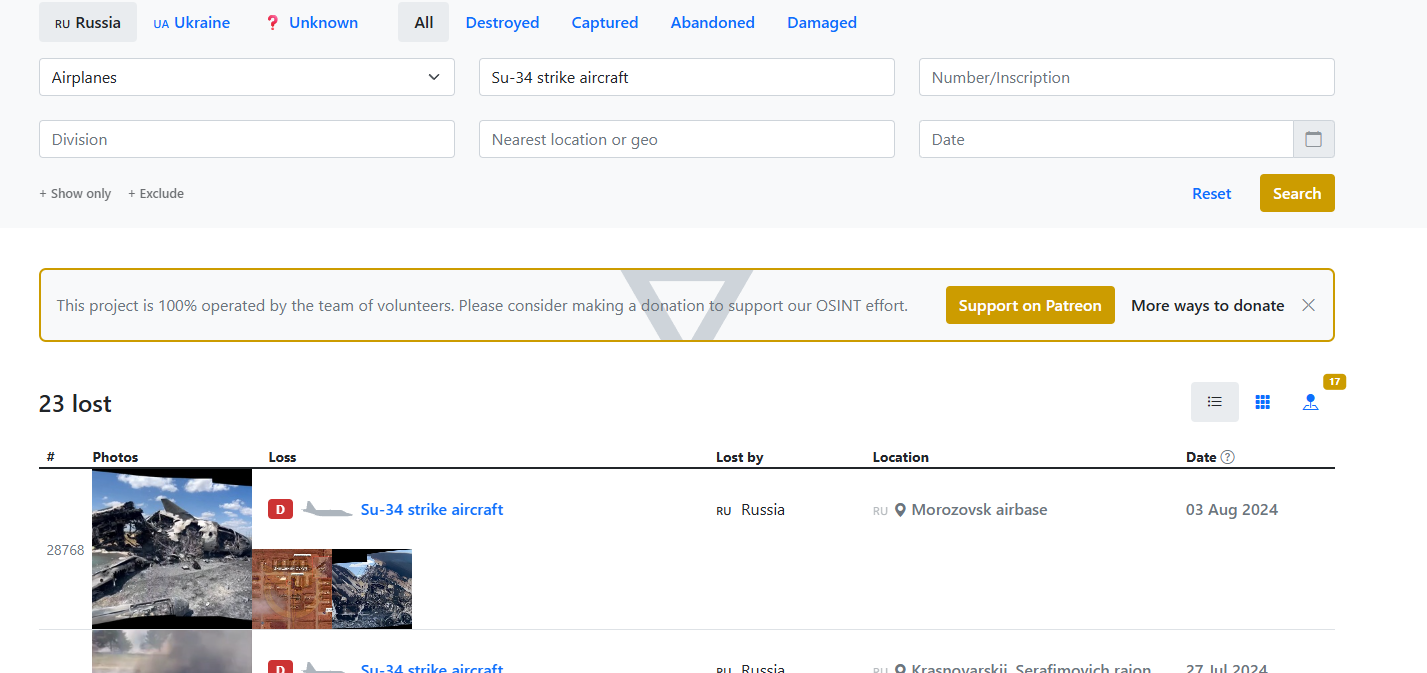This screenshot has width=1427, height=673.
Task: Expand the Exclude filter option
Action: 156,194
